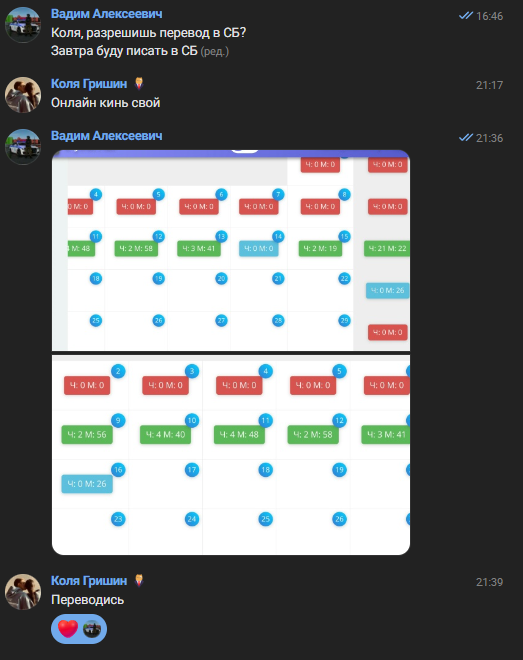The height and width of the screenshot is (660, 523).
Task: Open Коля Гришин's avatar beside "Онлайн кинь свой"
Action: coord(23,94)
